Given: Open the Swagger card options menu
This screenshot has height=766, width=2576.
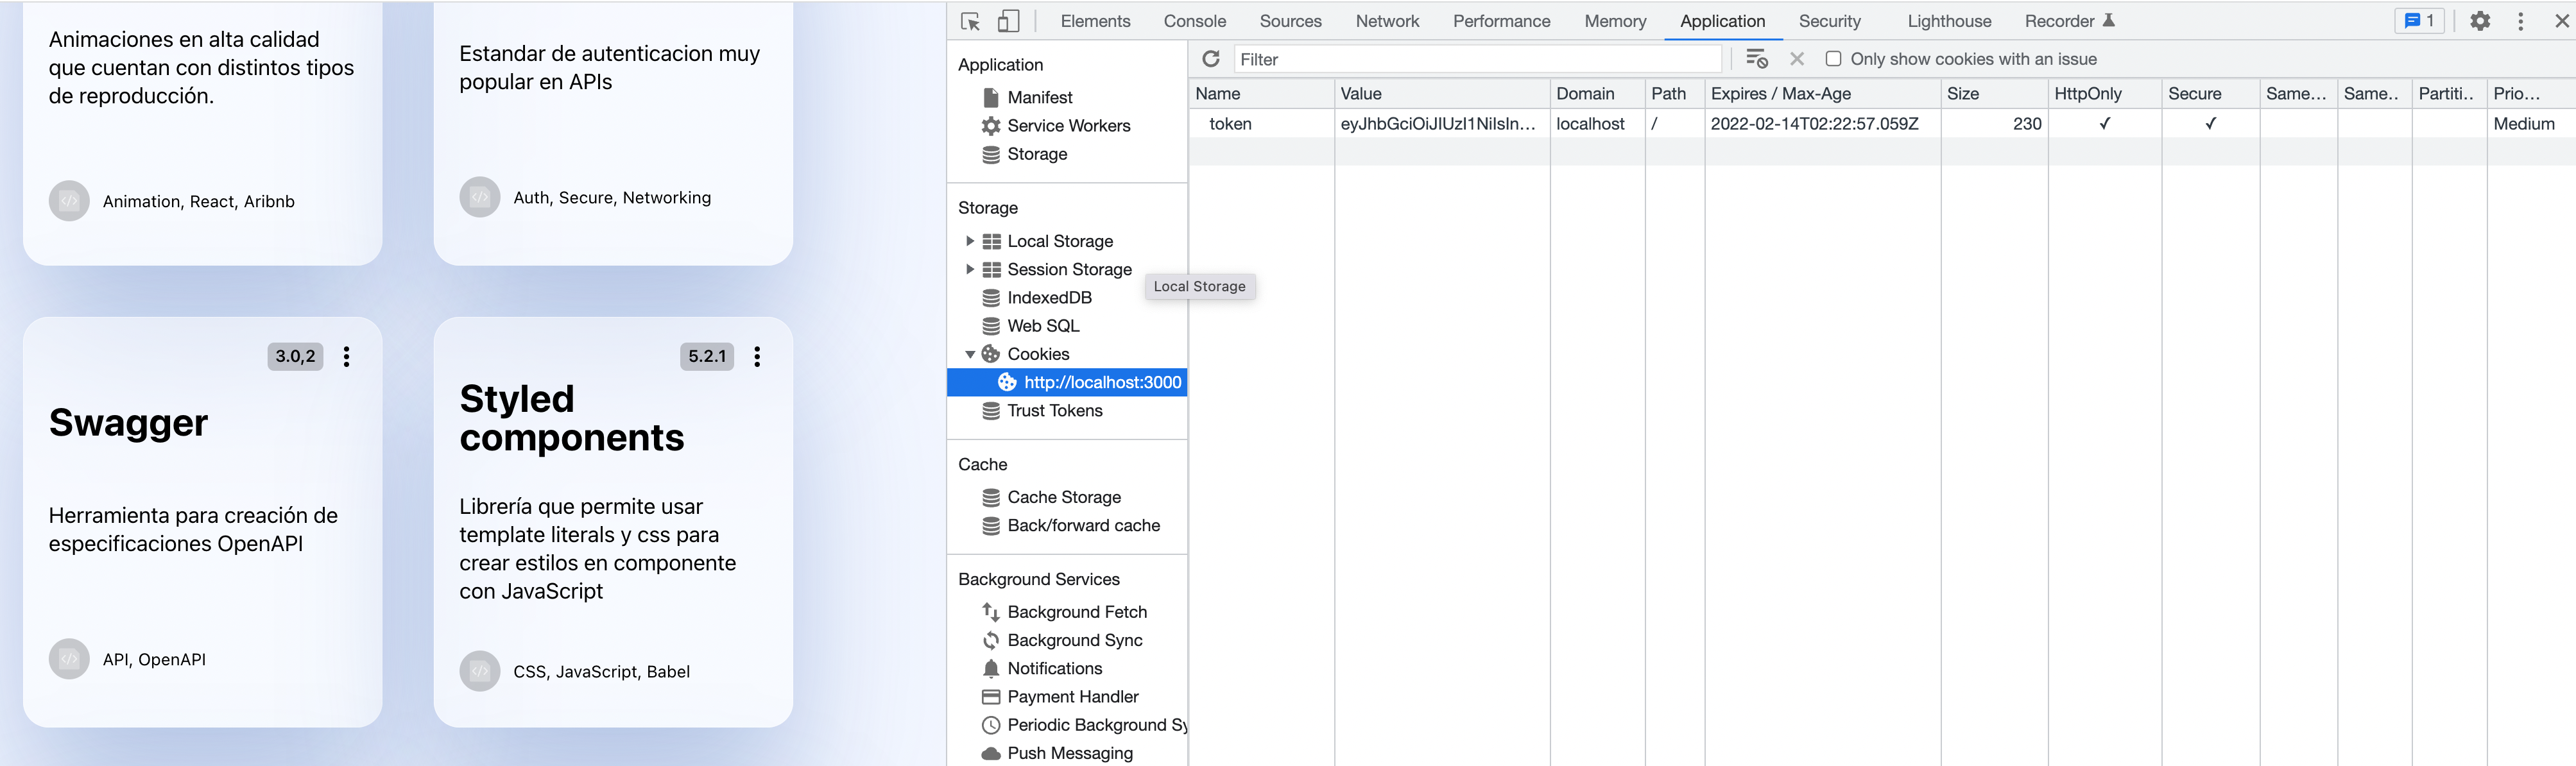Looking at the screenshot, I should (346, 357).
